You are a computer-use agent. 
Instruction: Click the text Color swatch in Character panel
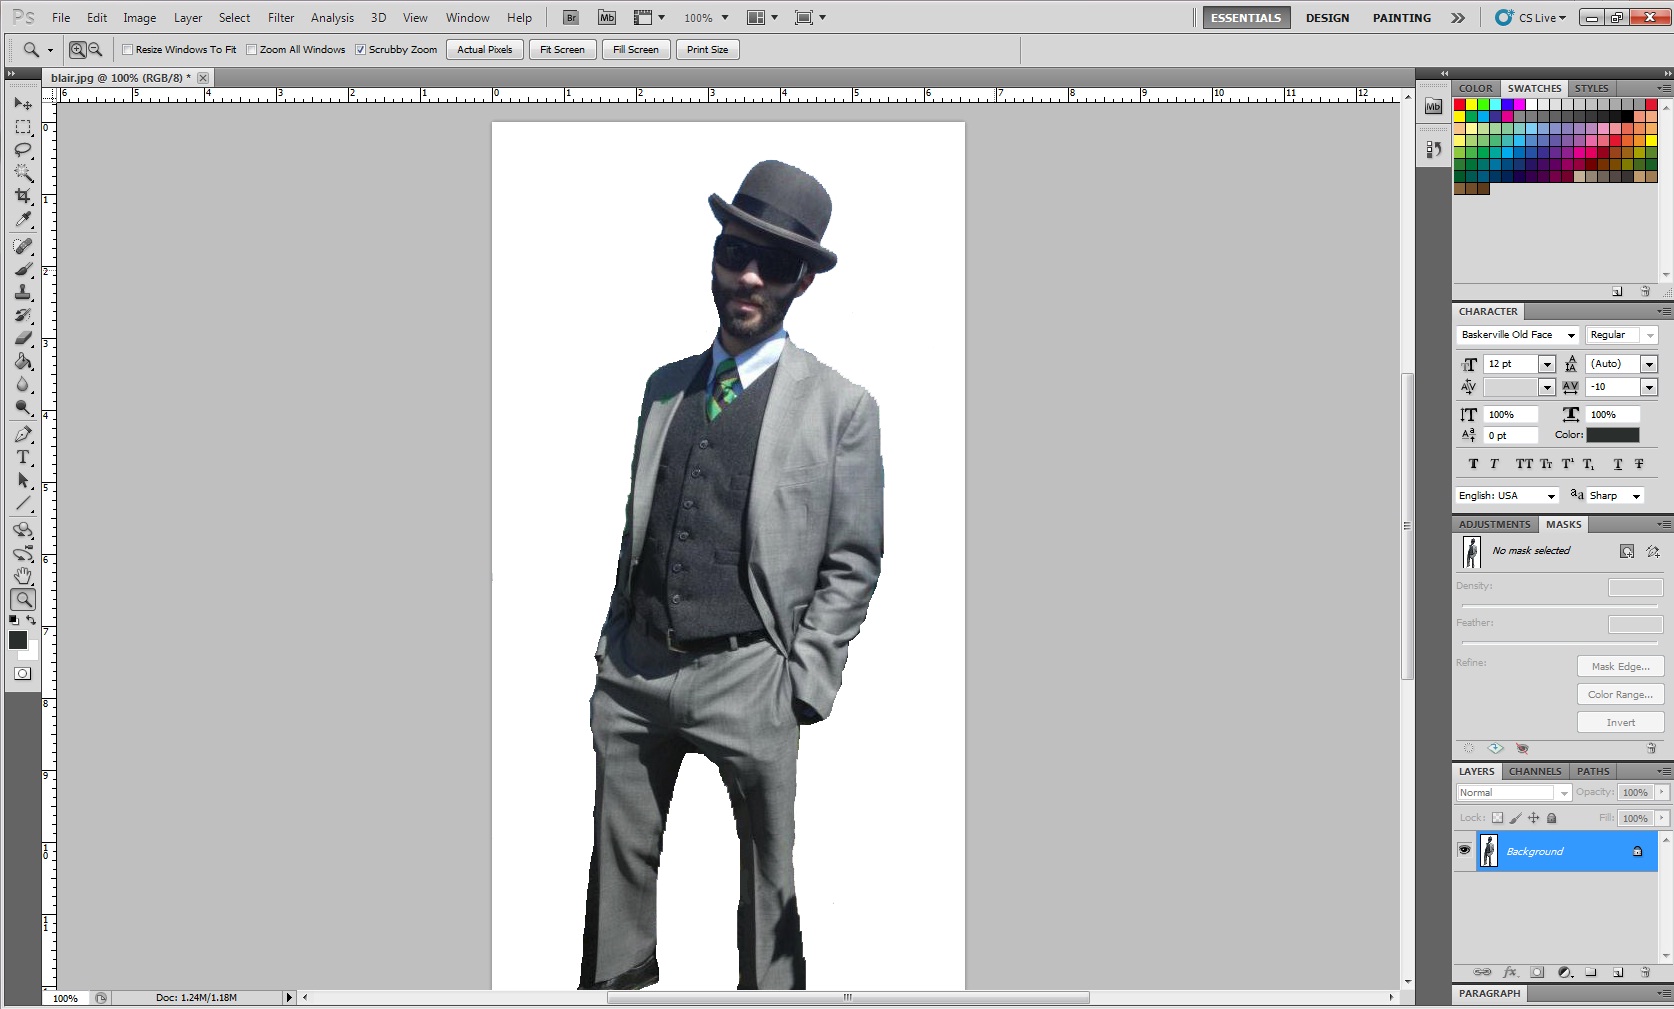point(1613,435)
